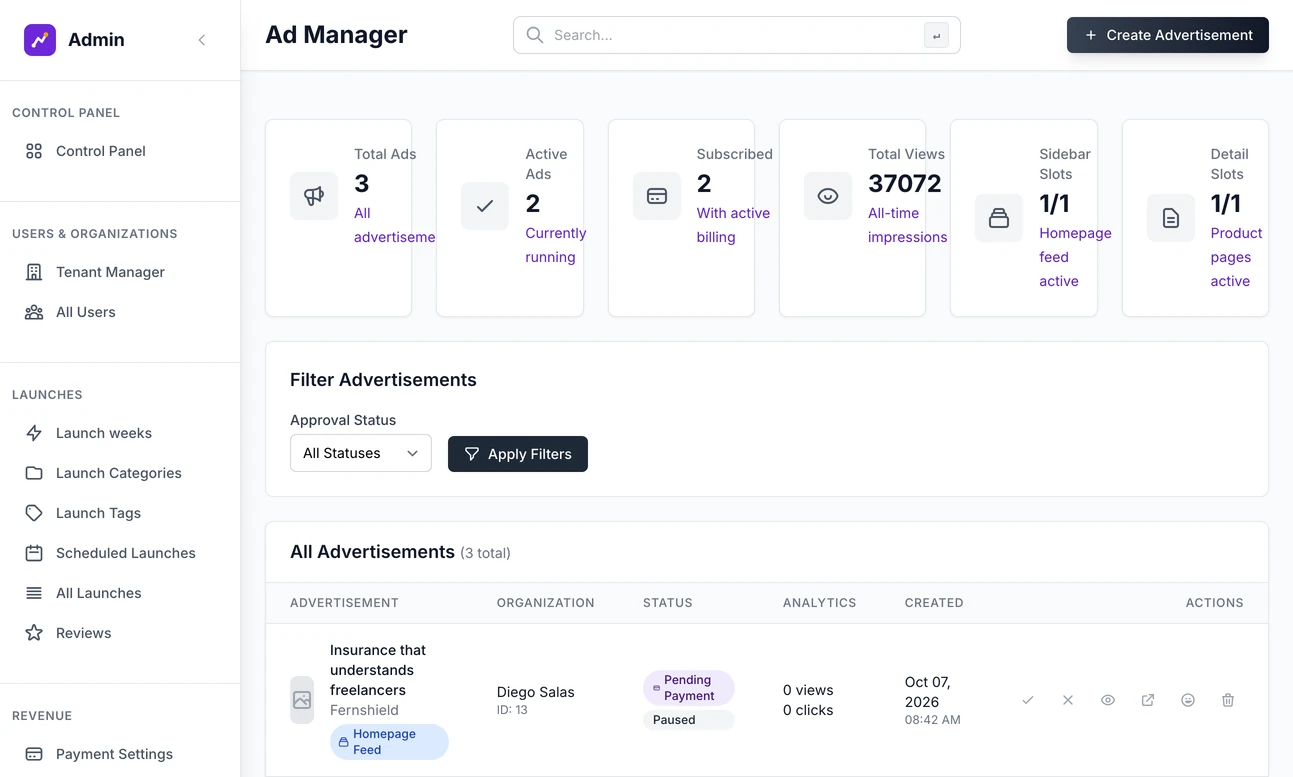Click the Payment Settings card icon

click(34, 754)
